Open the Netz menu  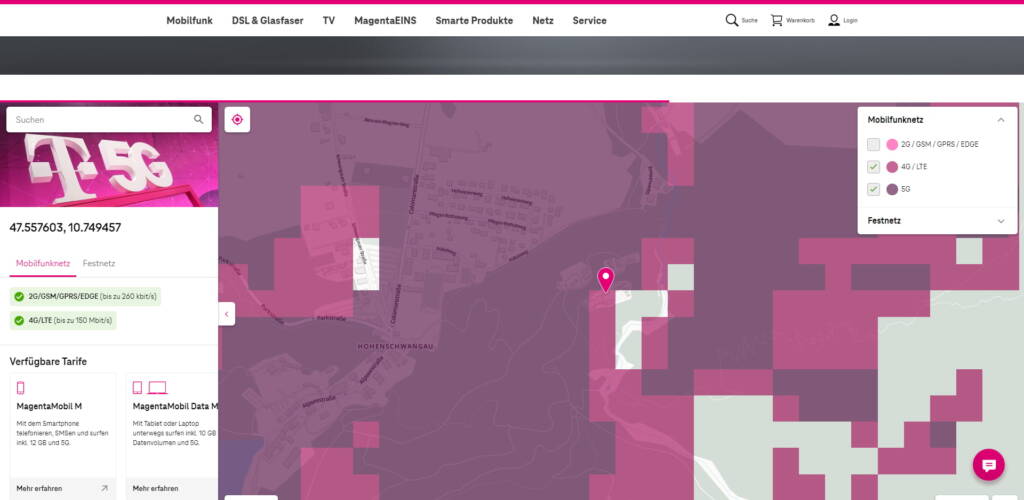pyautogui.click(x=543, y=20)
